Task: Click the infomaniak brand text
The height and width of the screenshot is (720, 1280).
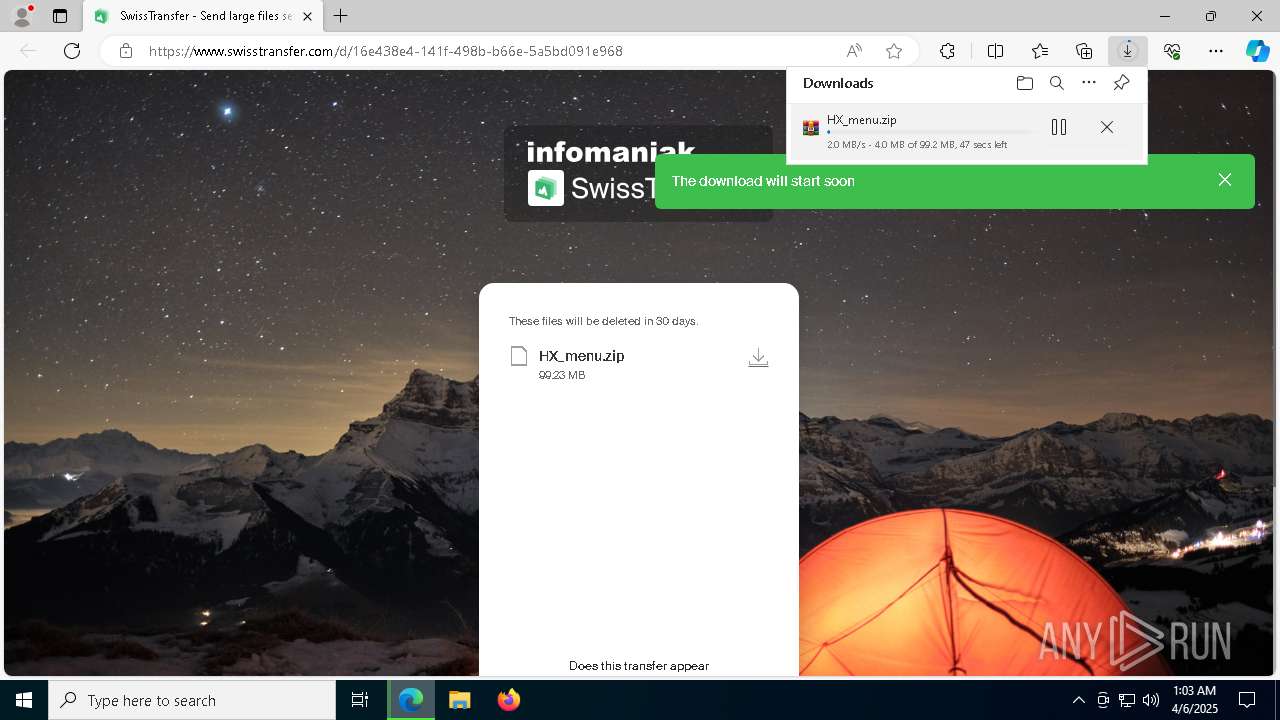Action: pos(610,152)
